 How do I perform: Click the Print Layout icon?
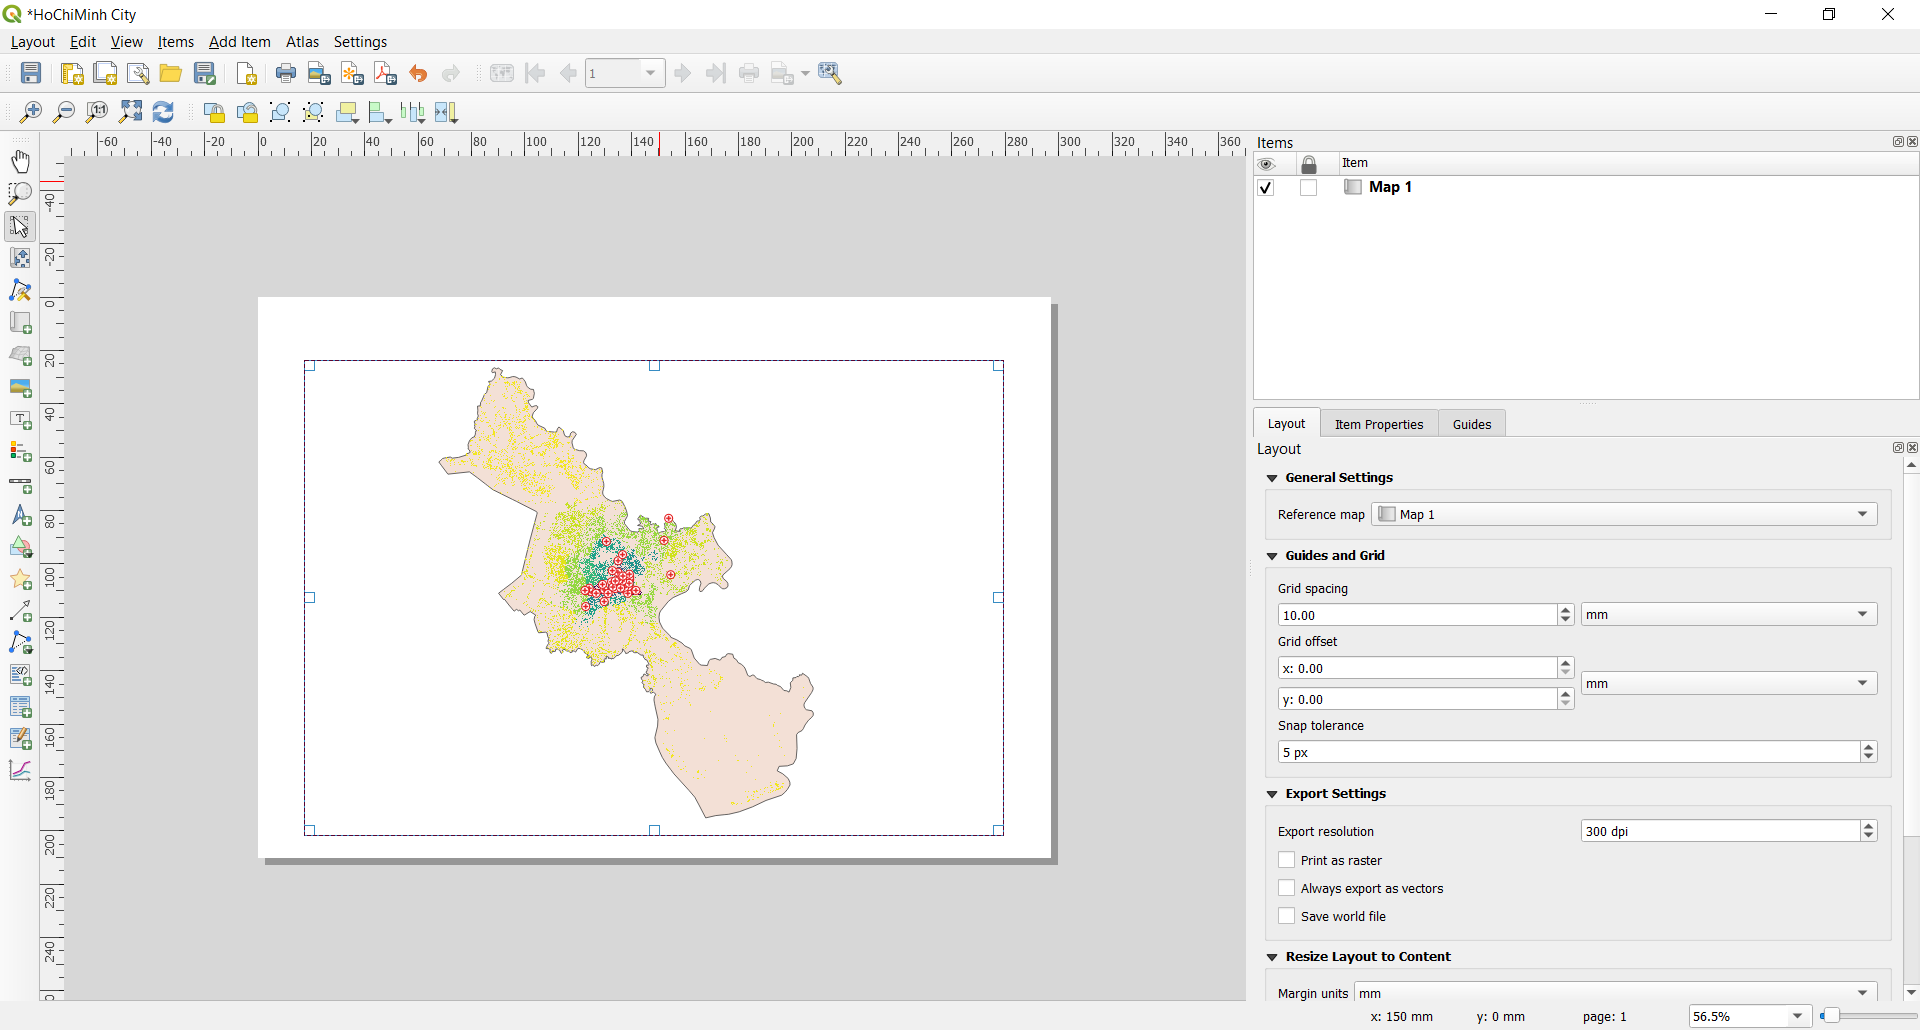[x=286, y=73]
